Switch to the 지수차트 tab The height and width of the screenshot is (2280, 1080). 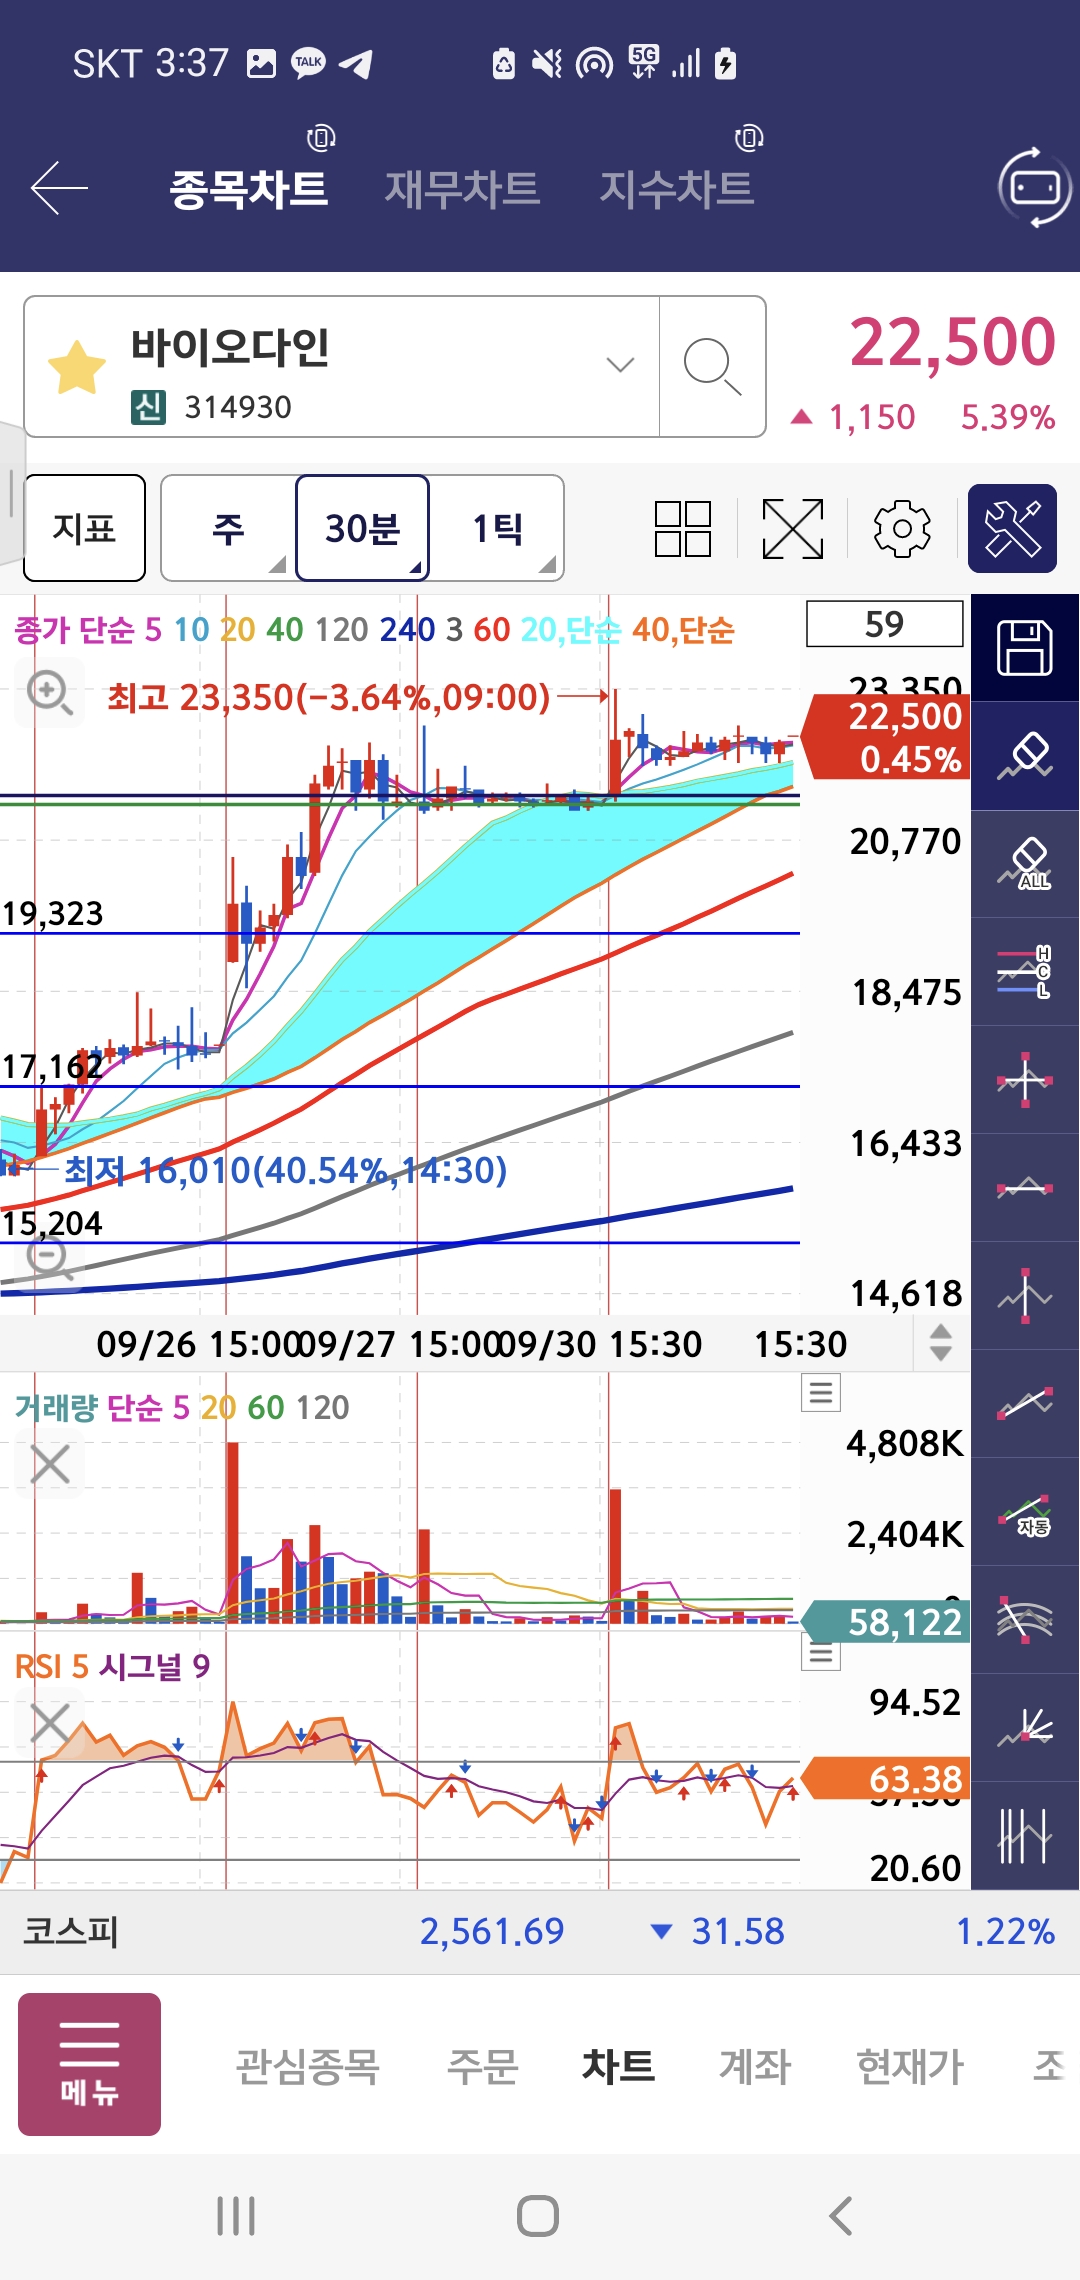pyautogui.click(x=676, y=189)
